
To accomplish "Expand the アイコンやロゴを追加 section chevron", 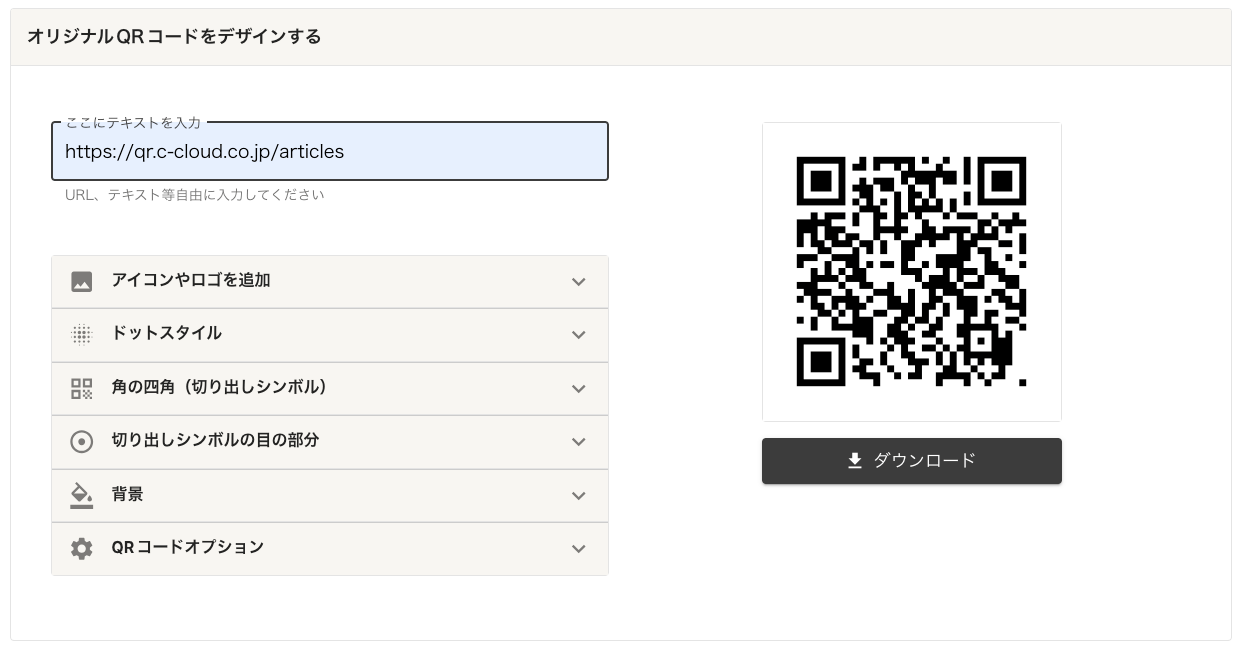I will point(579,281).
